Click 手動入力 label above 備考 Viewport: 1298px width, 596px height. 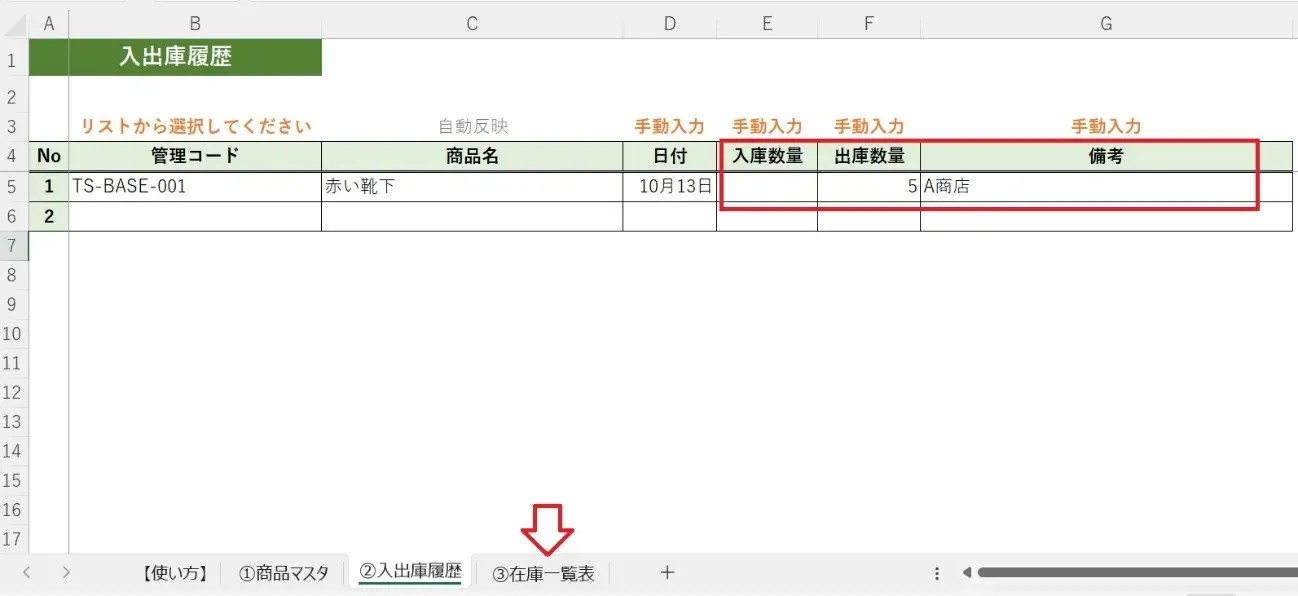1106,127
